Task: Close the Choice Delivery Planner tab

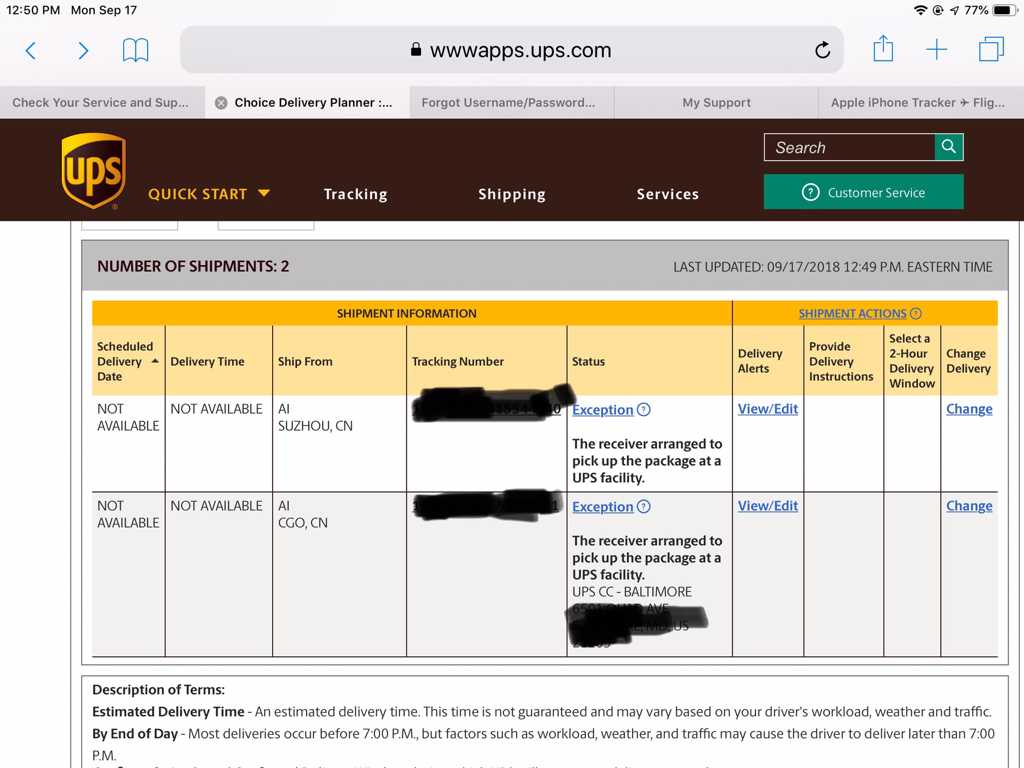Action: click(x=221, y=103)
